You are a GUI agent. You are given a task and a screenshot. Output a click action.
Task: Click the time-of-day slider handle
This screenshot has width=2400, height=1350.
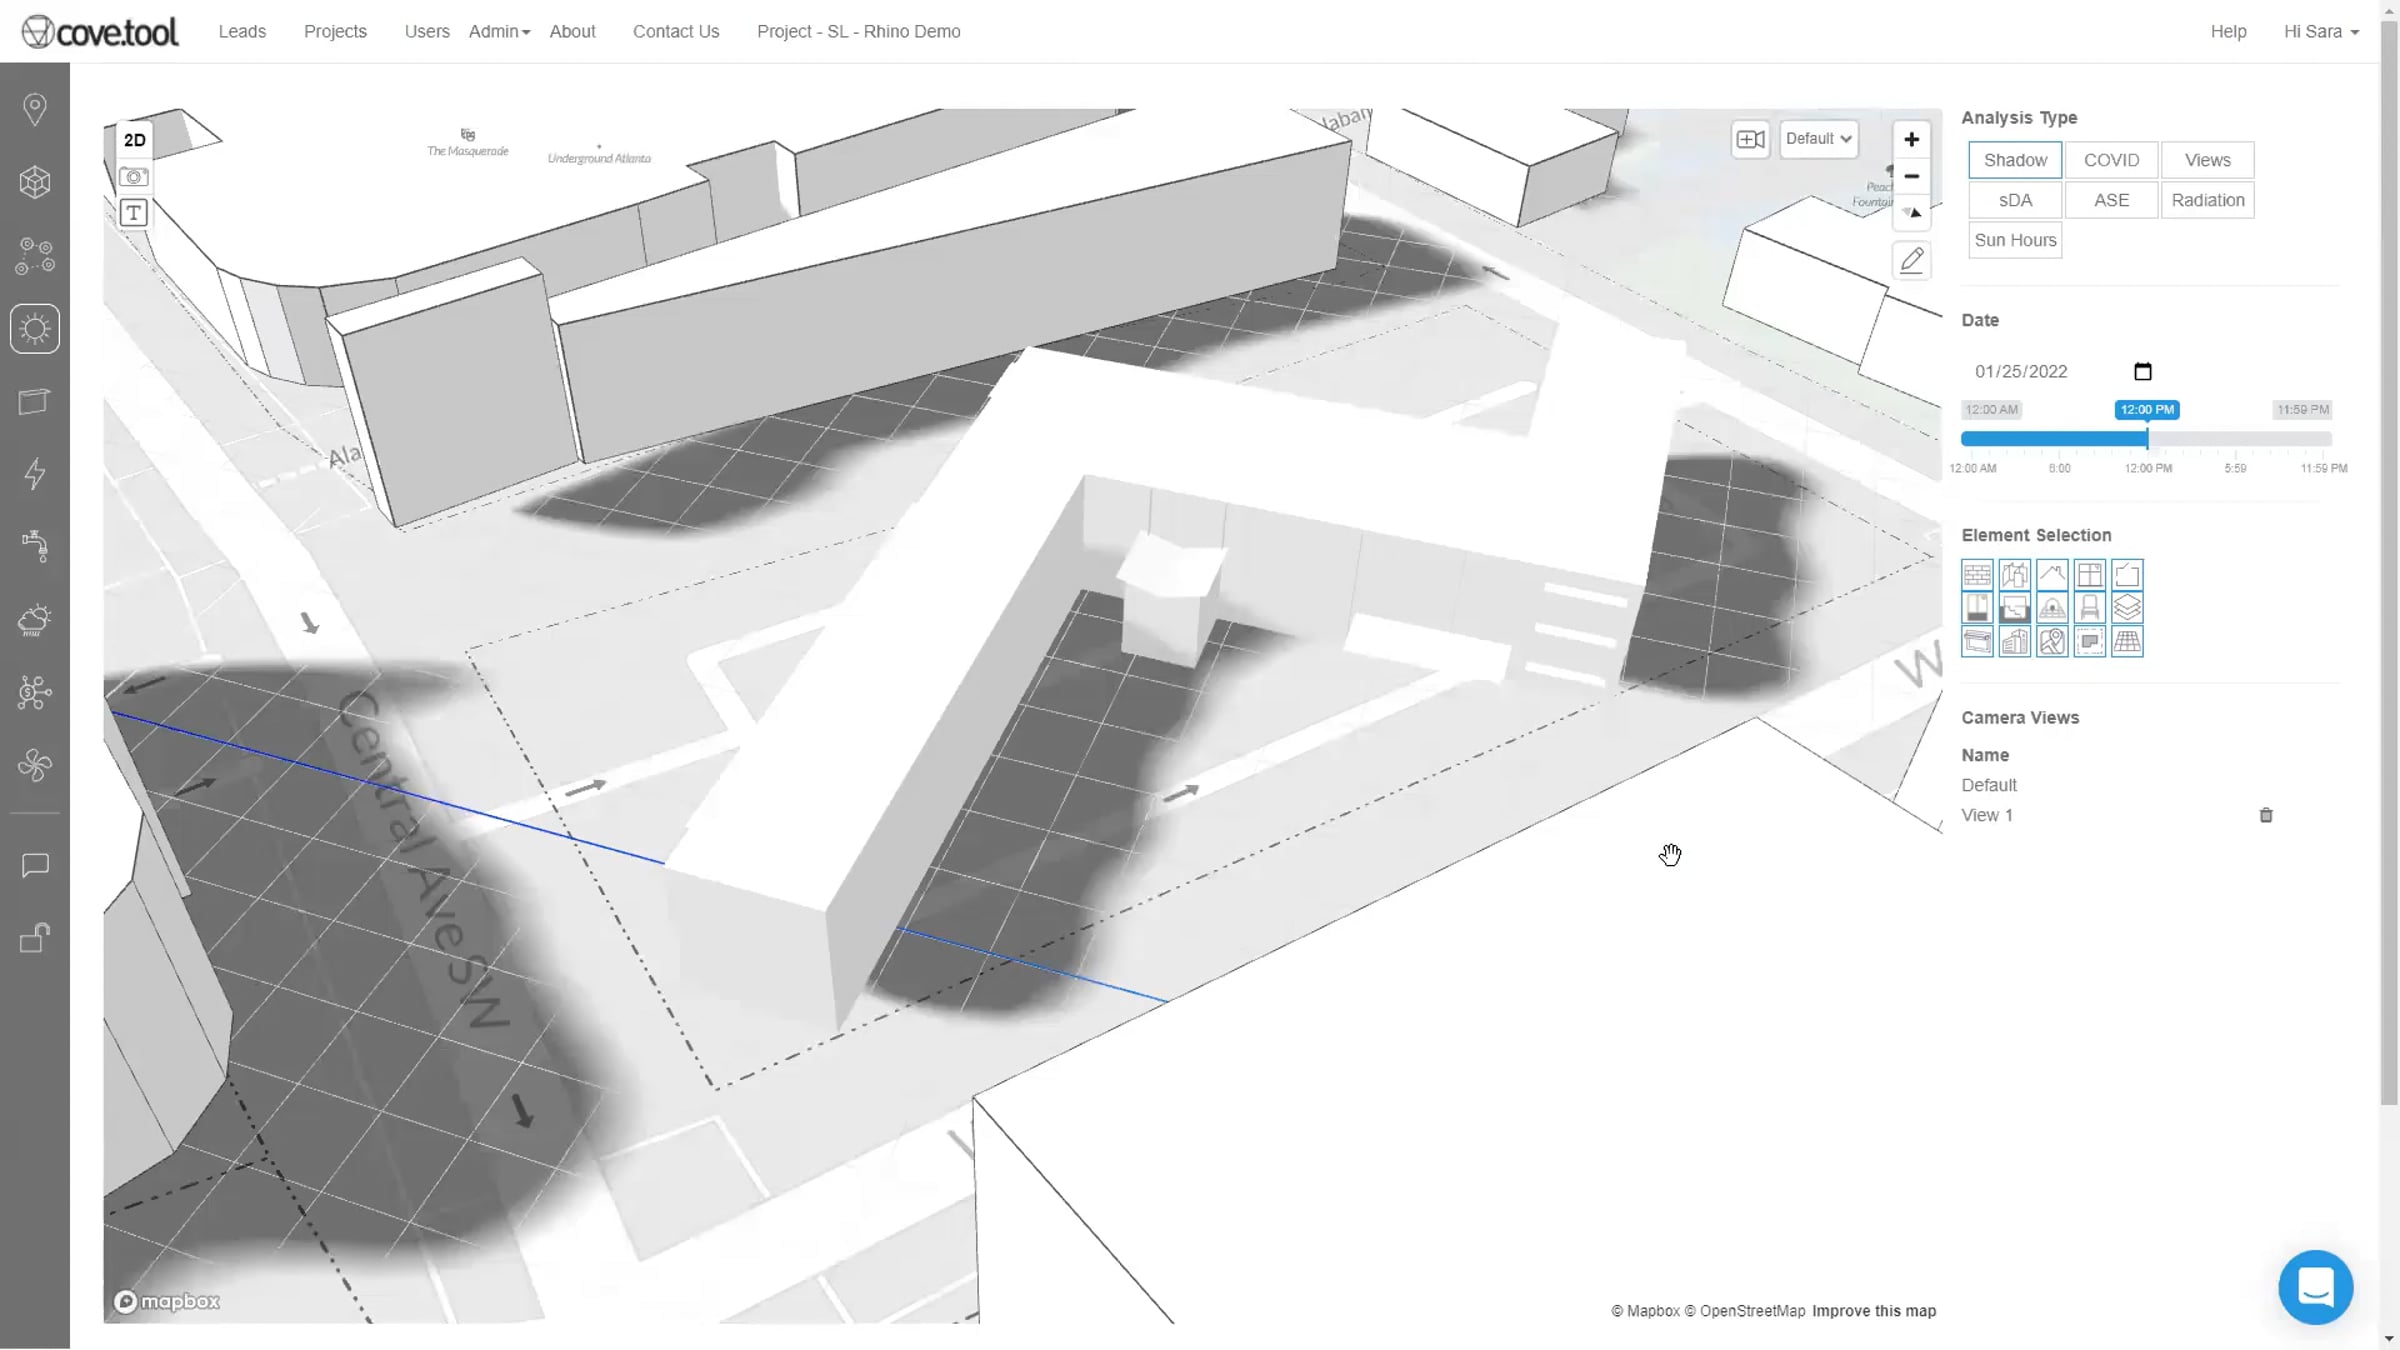[x=2147, y=438]
